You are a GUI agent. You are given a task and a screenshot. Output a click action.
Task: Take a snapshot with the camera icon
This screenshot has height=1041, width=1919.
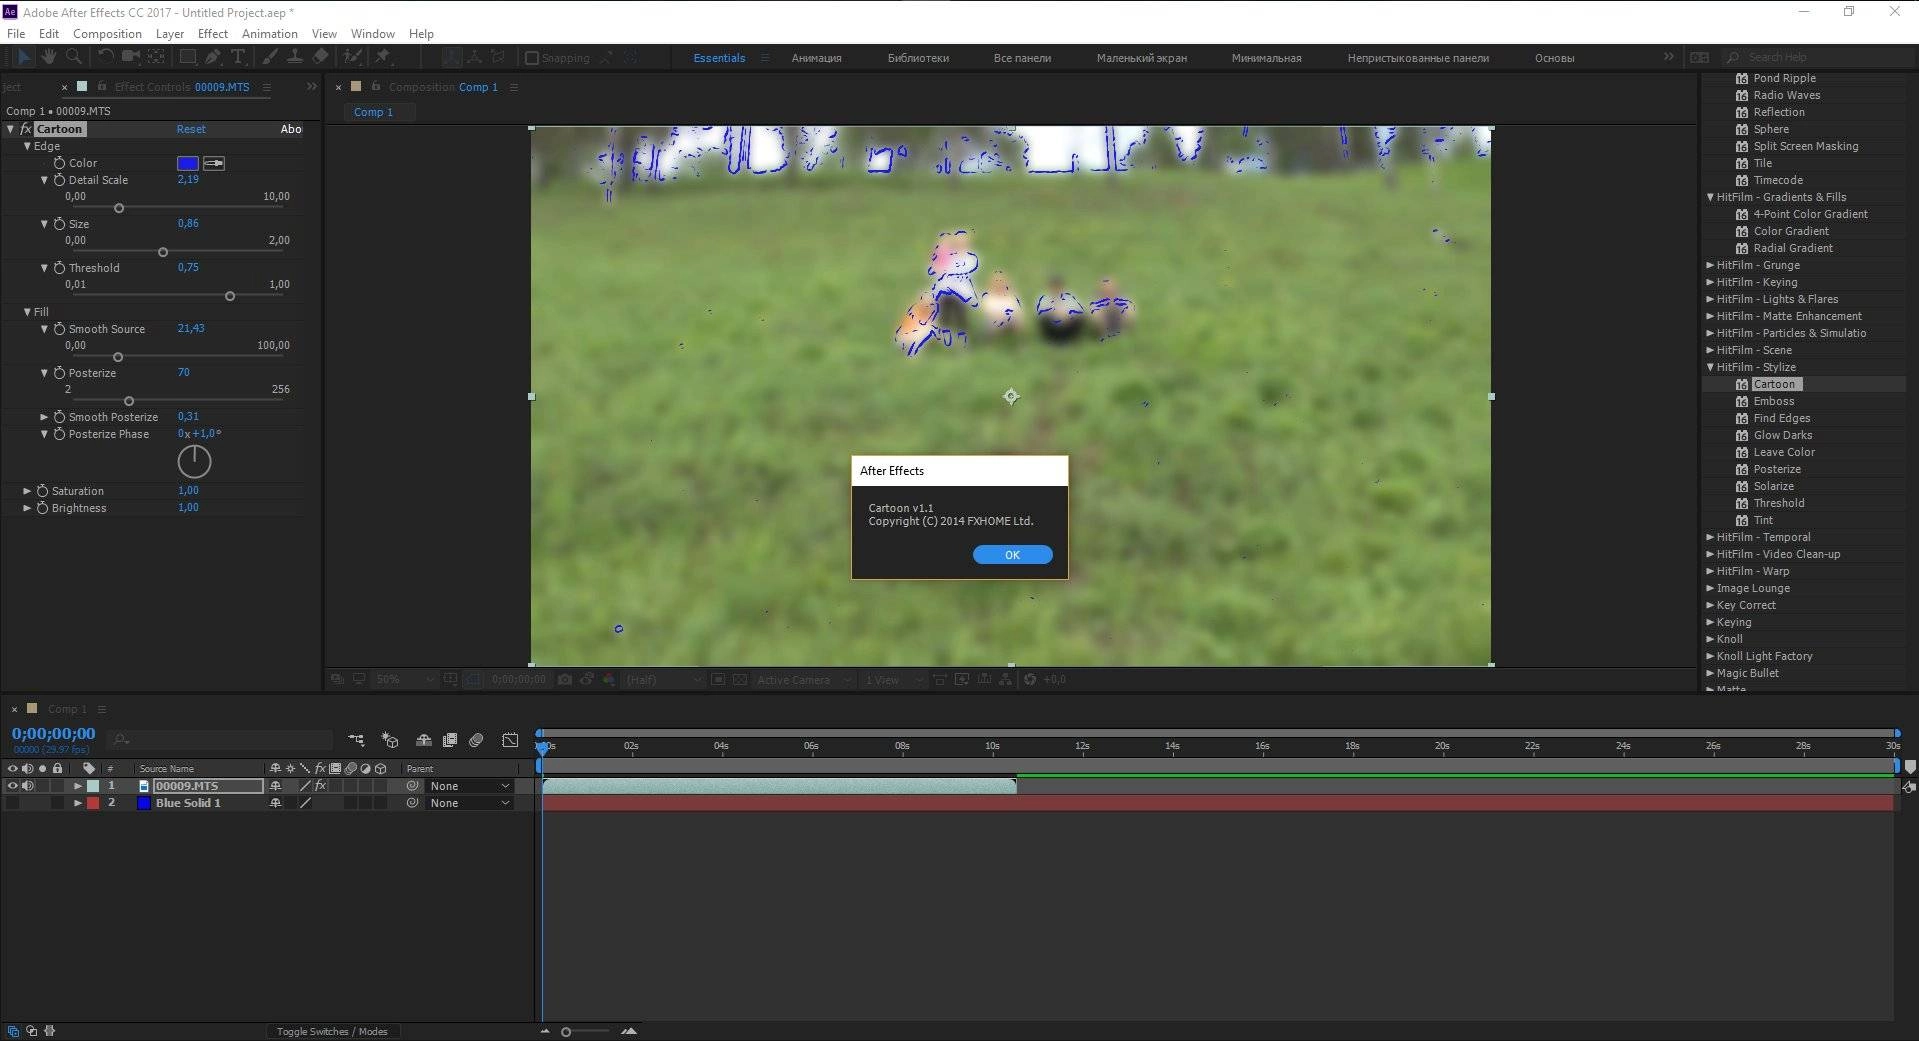565,680
